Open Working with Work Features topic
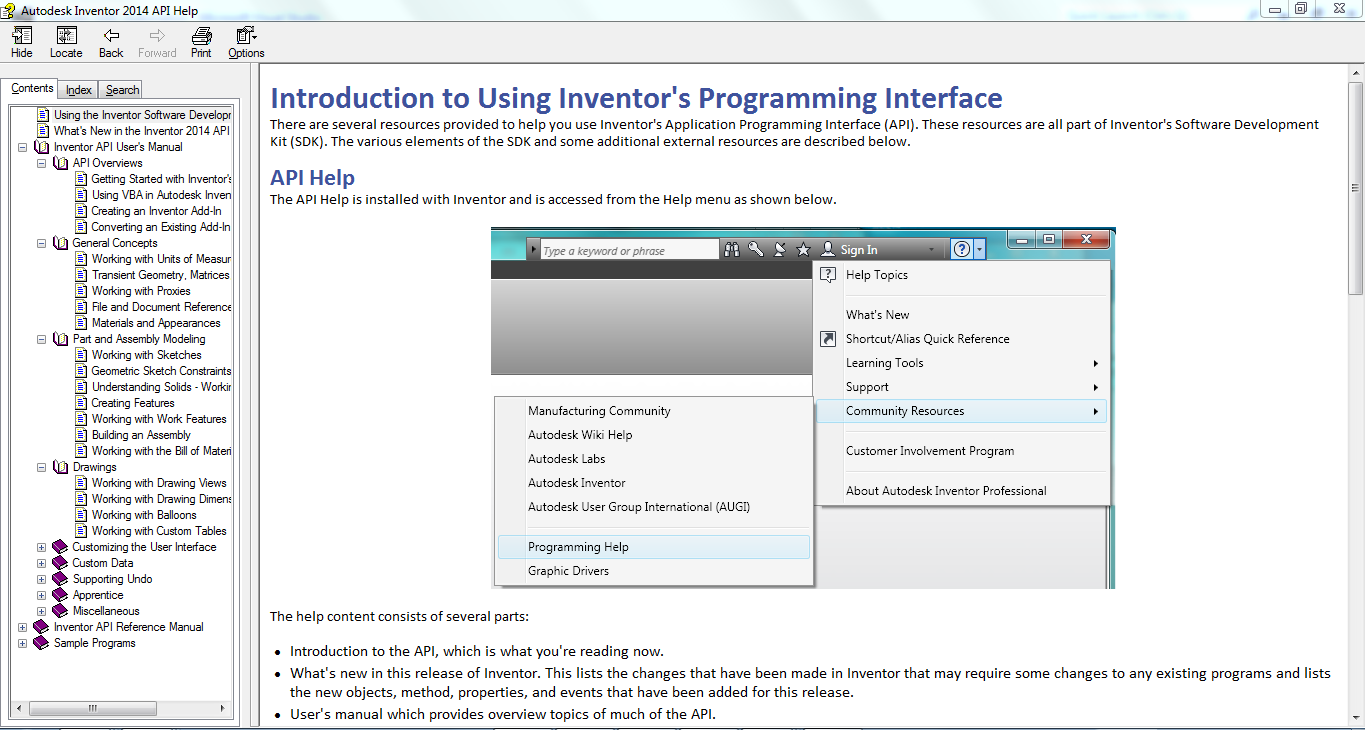Screen dimensions: 1365x730 point(159,419)
